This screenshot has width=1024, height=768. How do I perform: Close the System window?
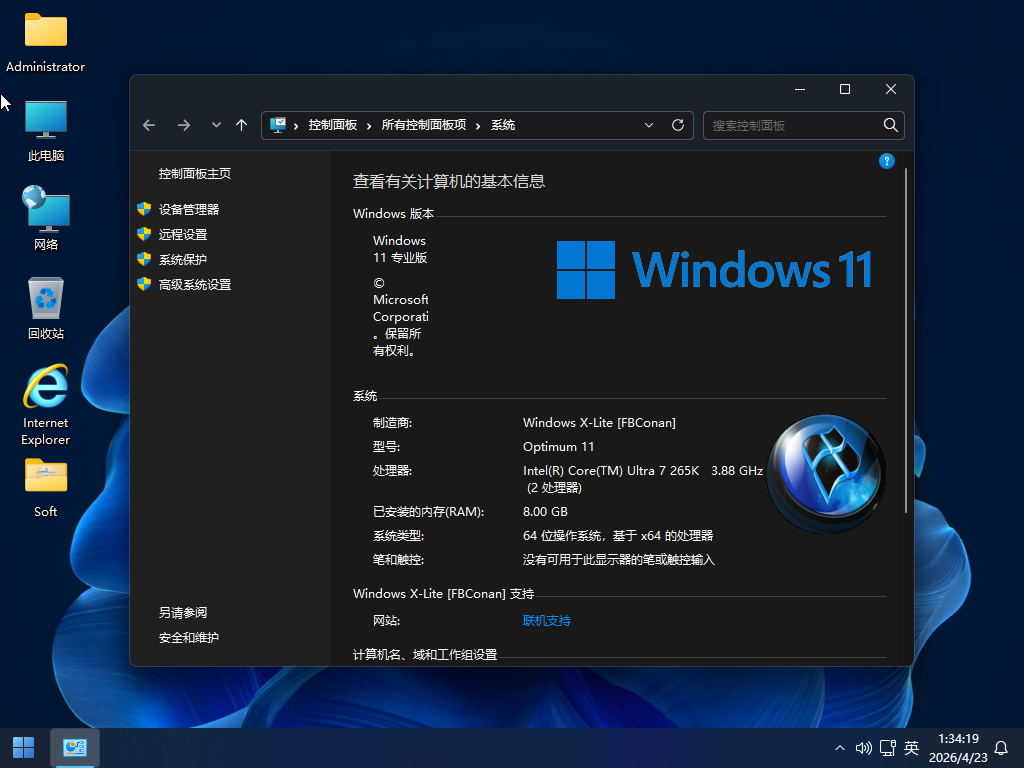890,89
